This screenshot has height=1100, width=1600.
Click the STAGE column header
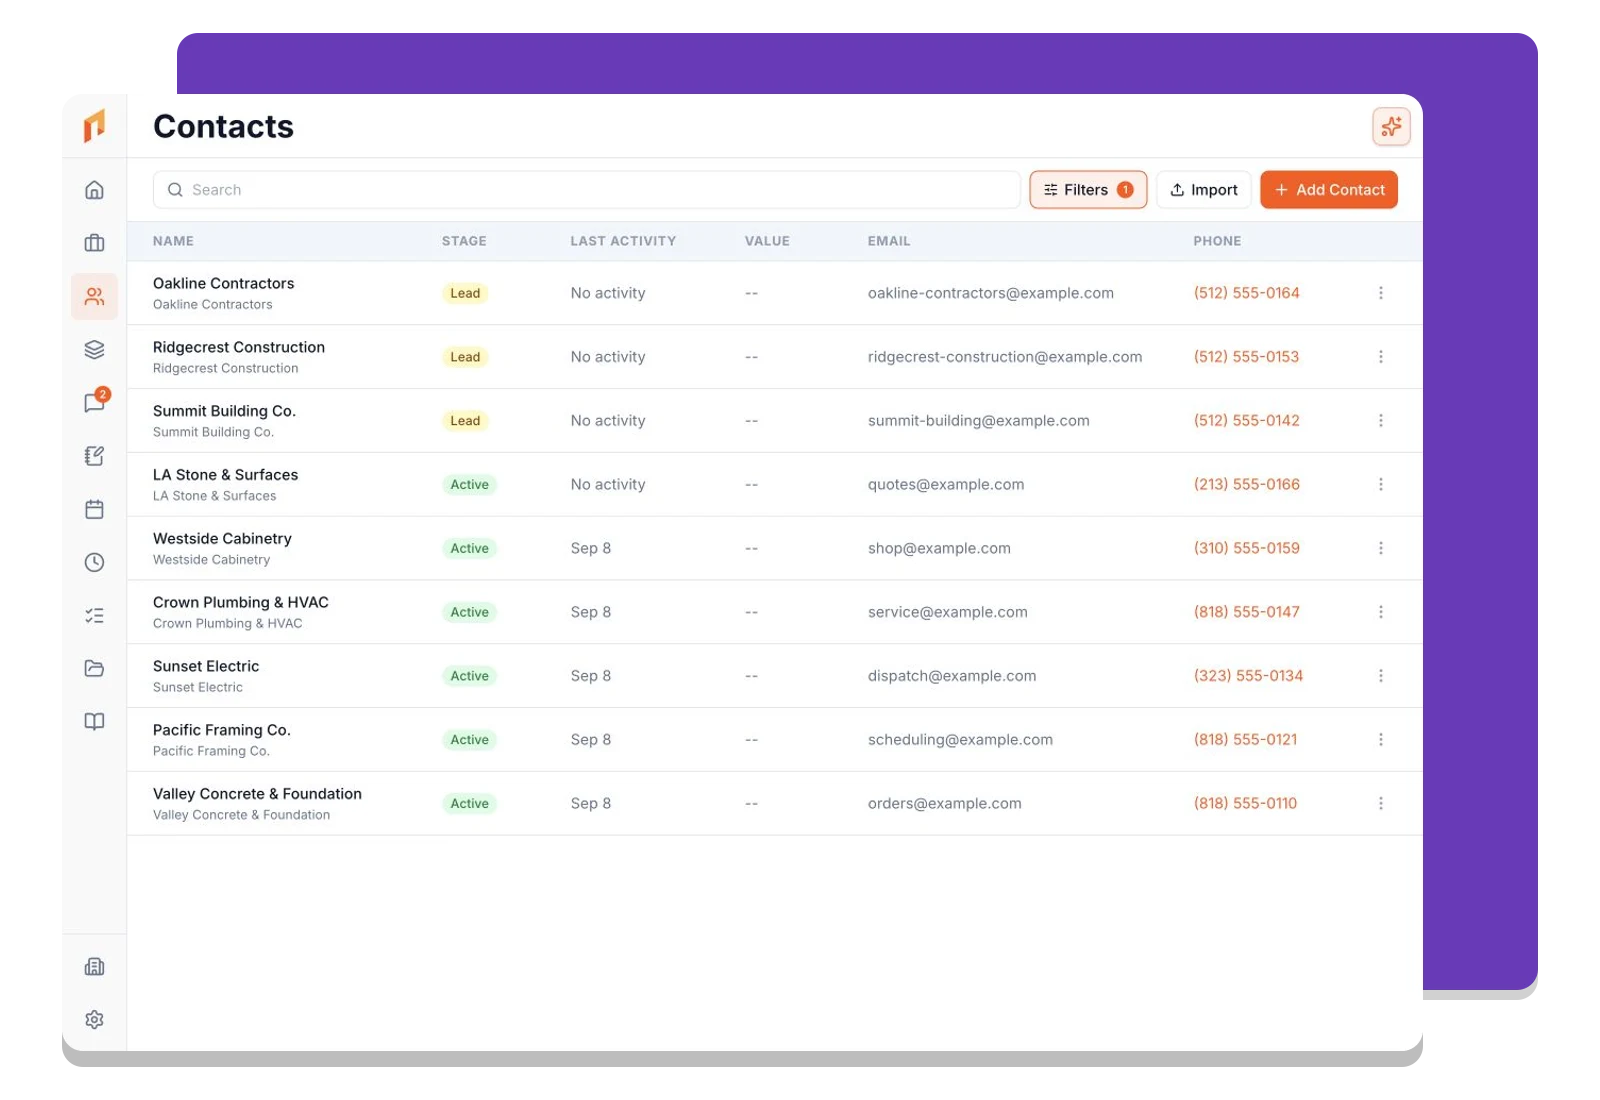[x=464, y=241]
